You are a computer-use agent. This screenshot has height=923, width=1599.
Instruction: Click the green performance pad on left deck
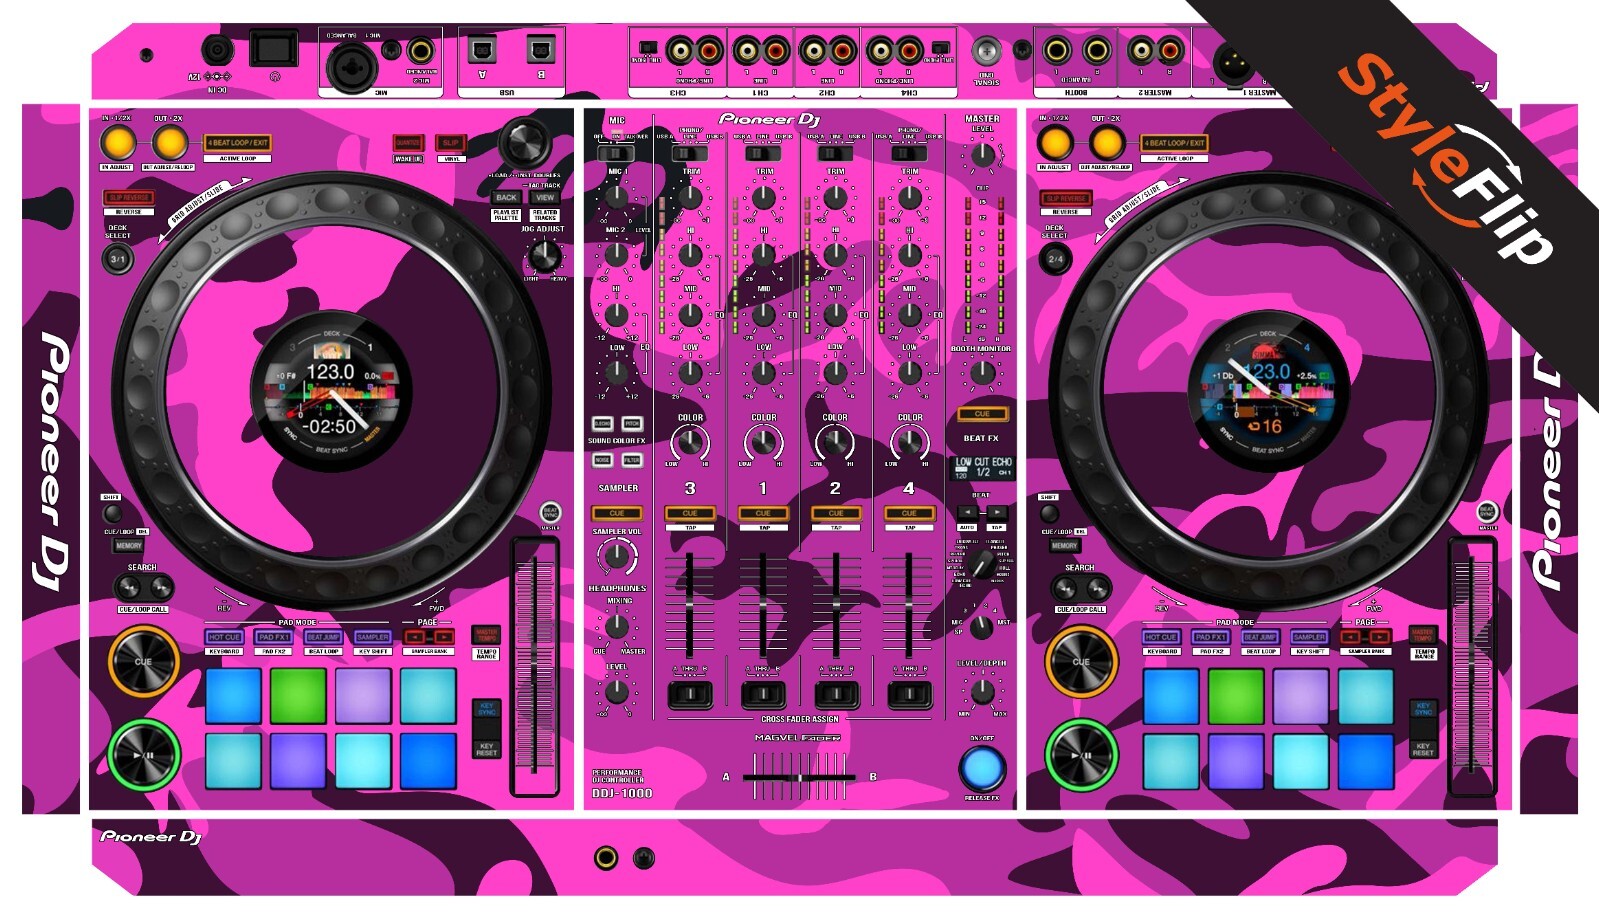pos(298,696)
